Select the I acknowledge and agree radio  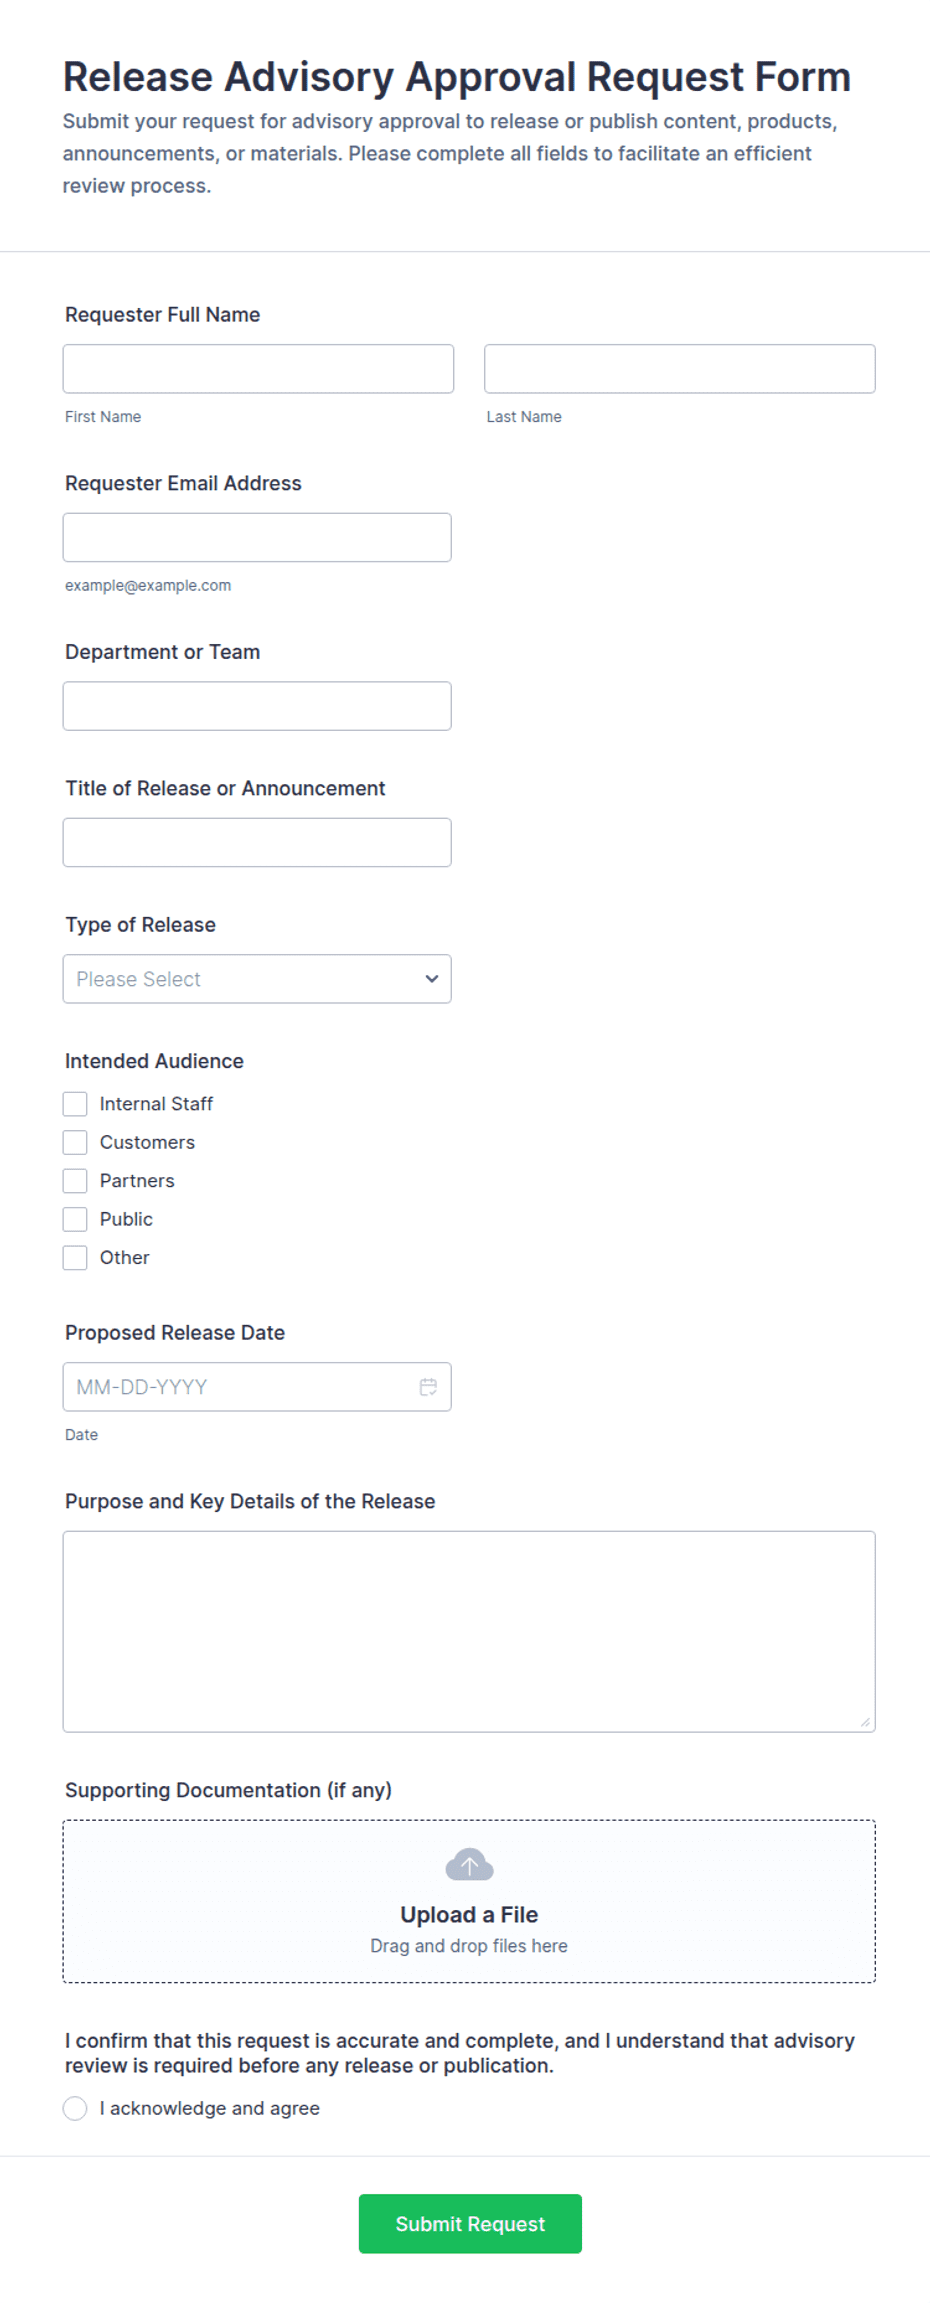point(75,2108)
